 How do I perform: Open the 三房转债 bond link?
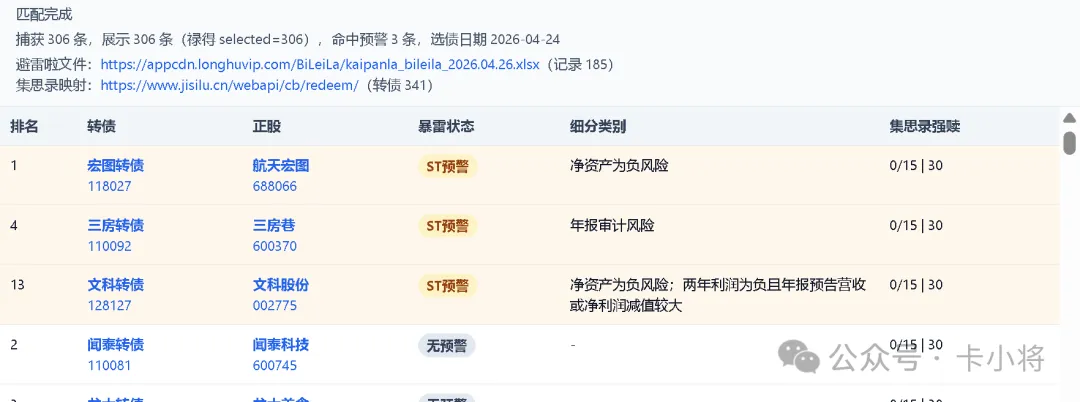point(116,226)
